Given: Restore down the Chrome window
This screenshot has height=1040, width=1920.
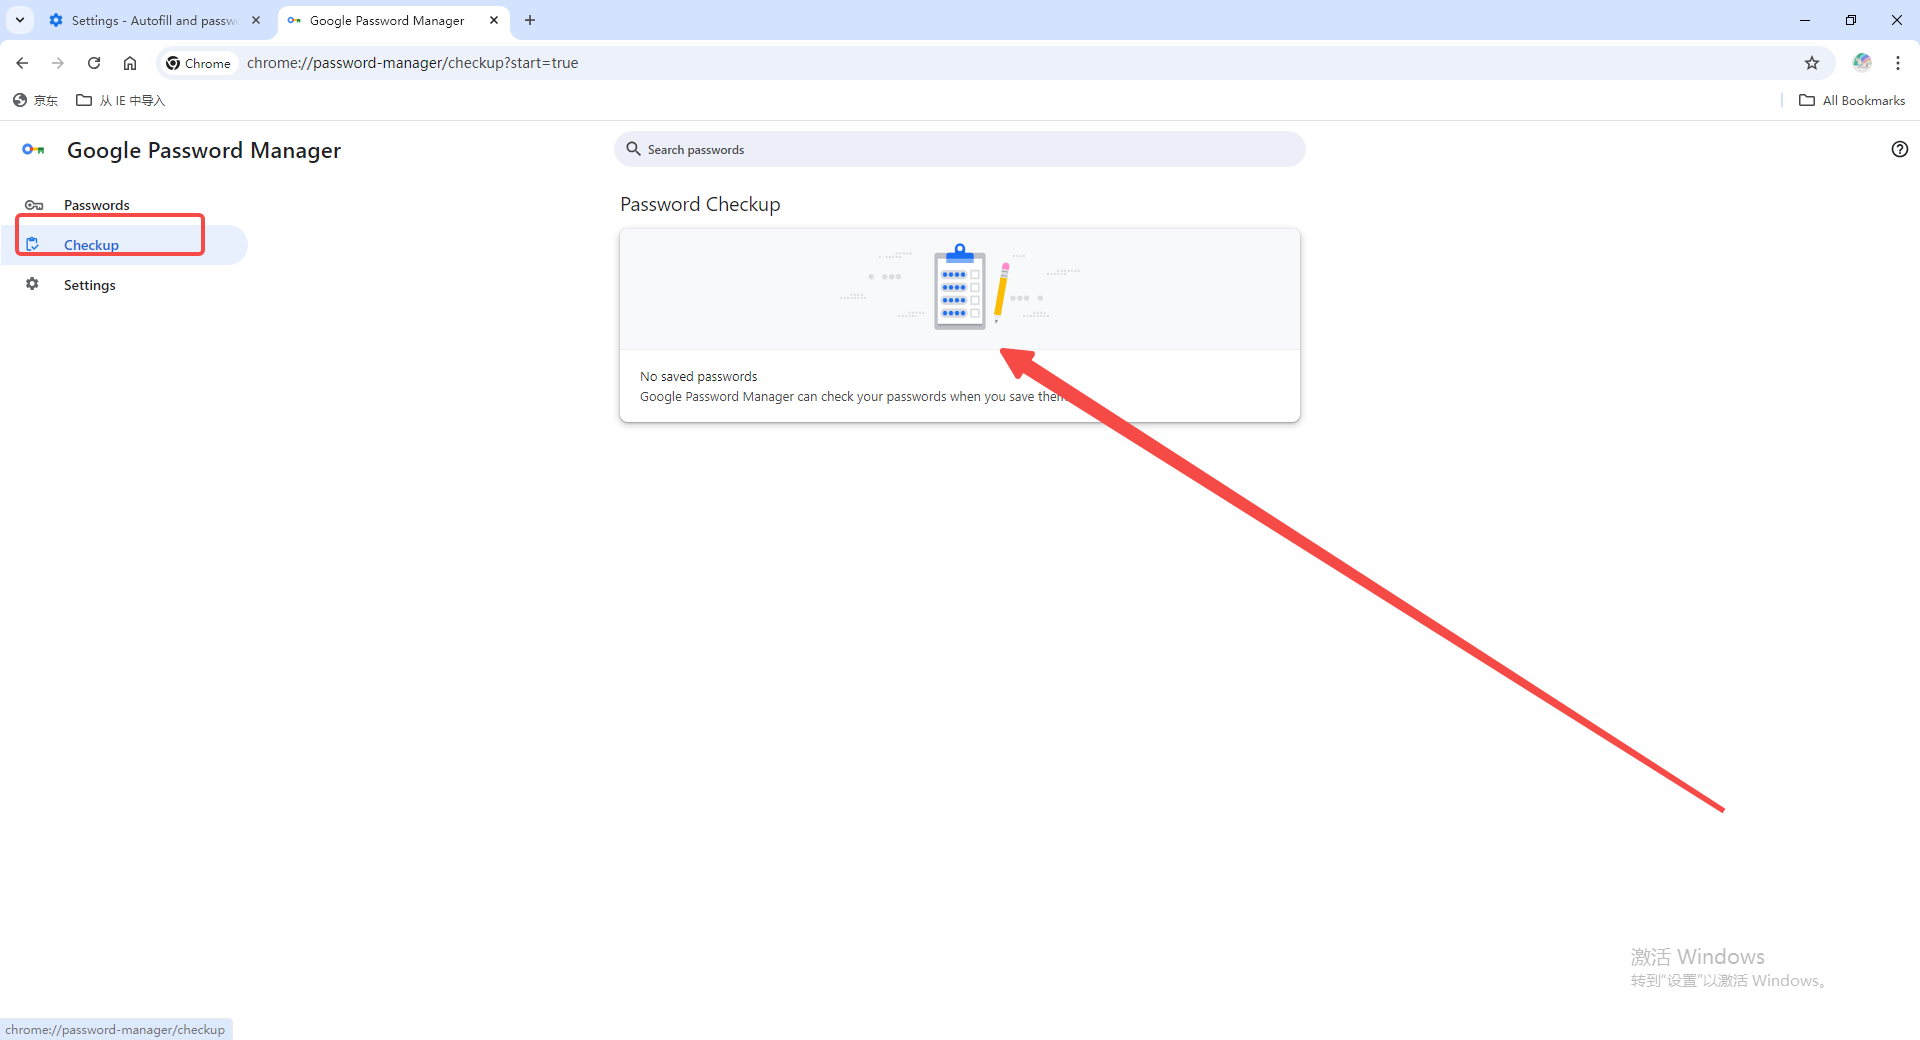Looking at the screenshot, I should pyautogui.click(x=1851, y=20).
